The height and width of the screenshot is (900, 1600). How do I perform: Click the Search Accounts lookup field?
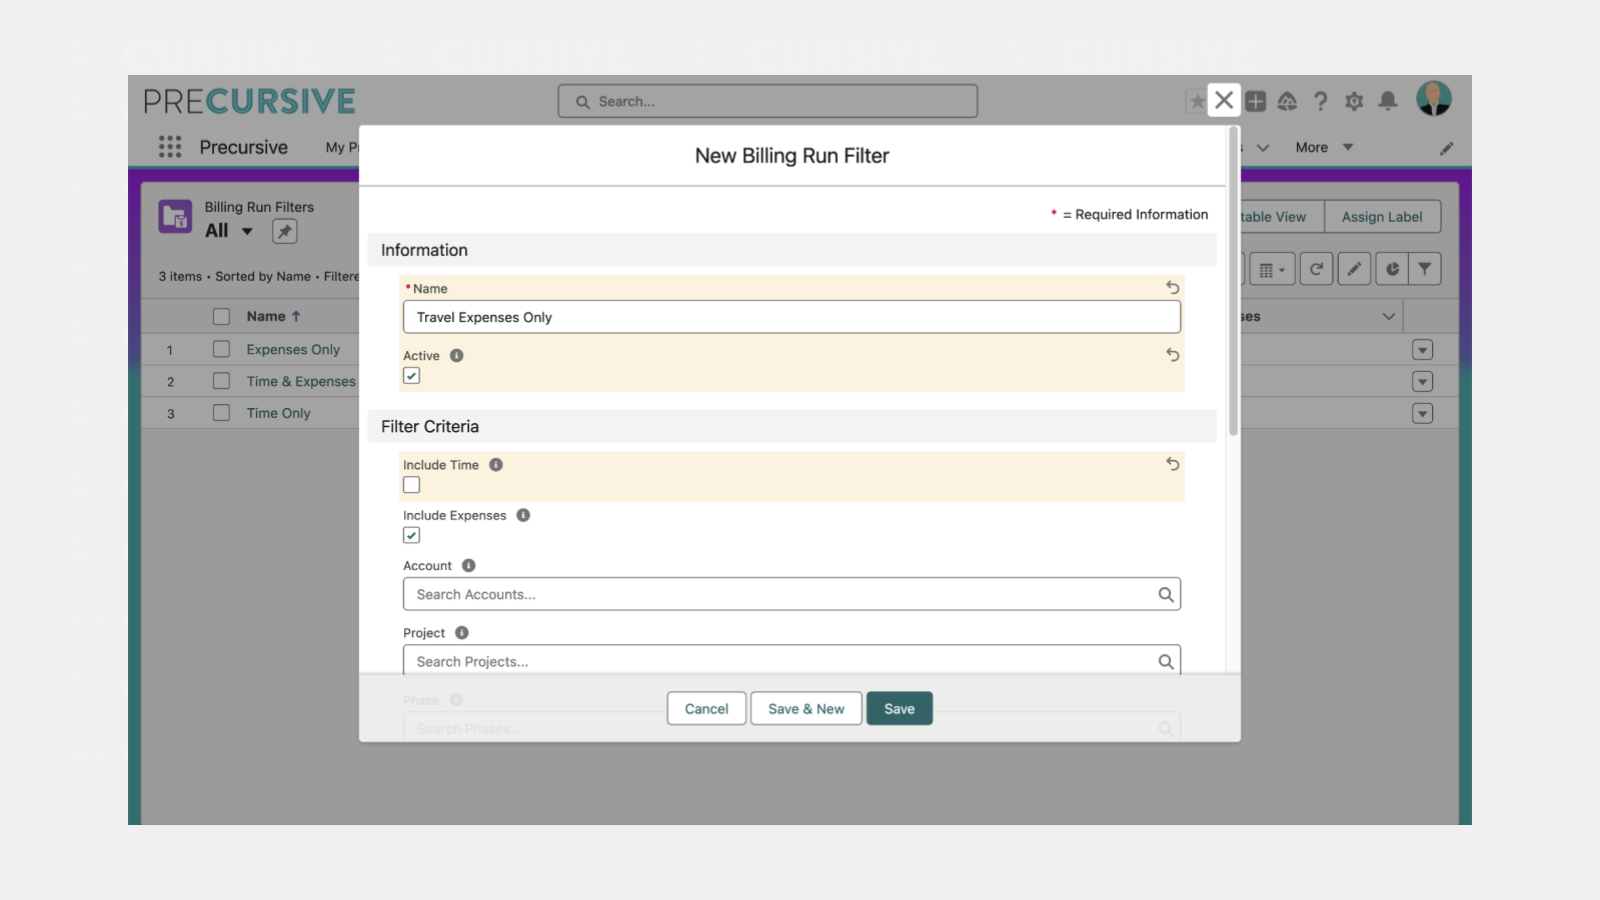[792, 594]
